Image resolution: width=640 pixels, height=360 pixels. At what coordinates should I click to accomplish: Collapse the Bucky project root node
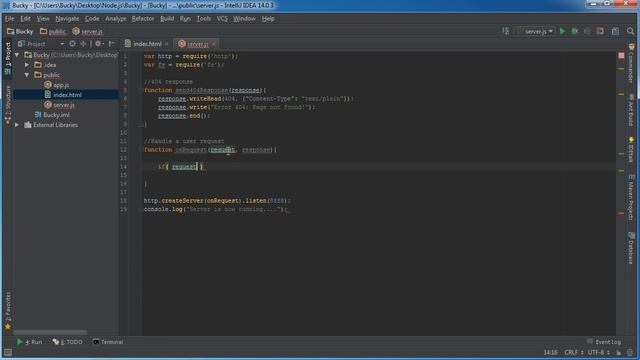click(17, 55)
